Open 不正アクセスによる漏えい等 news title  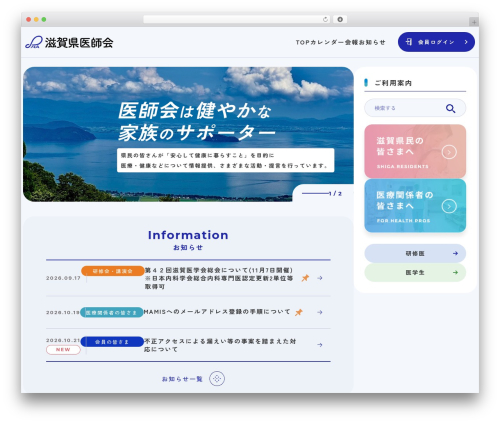click(x=220, y=345)
